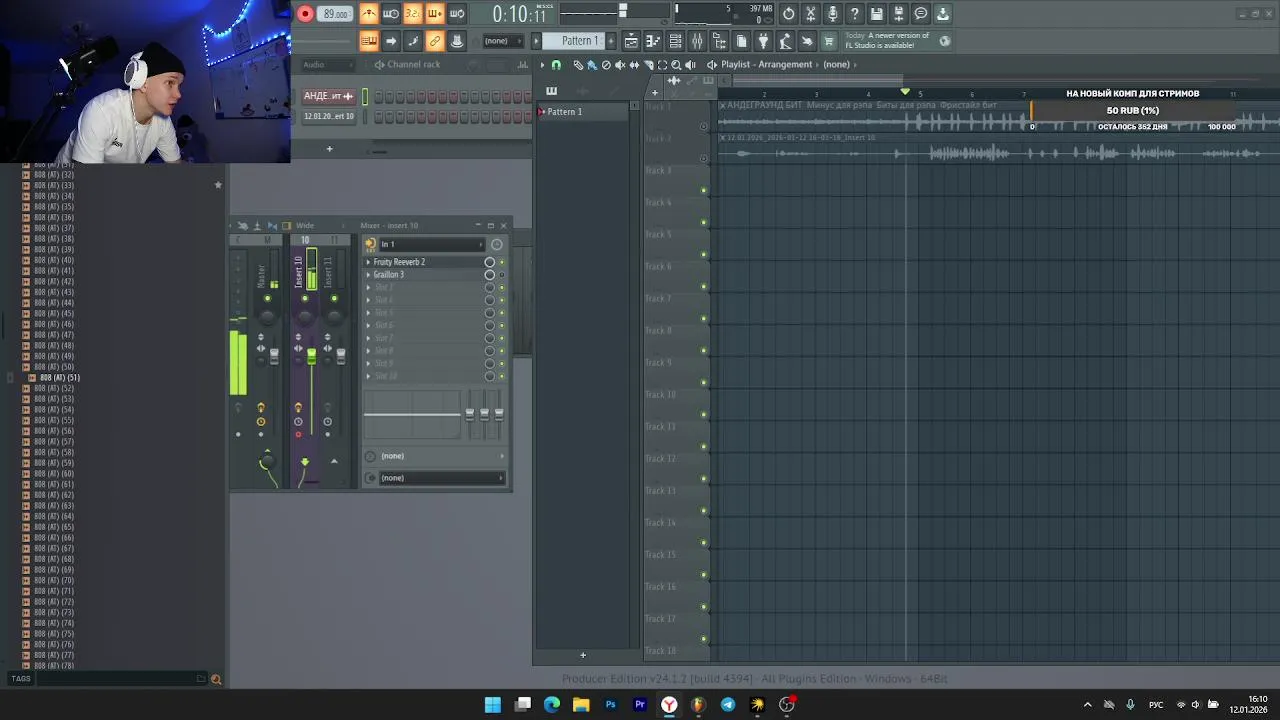Open browser view icon in toolbar
Screen dimensions: 1280x720
pos(720,41)
